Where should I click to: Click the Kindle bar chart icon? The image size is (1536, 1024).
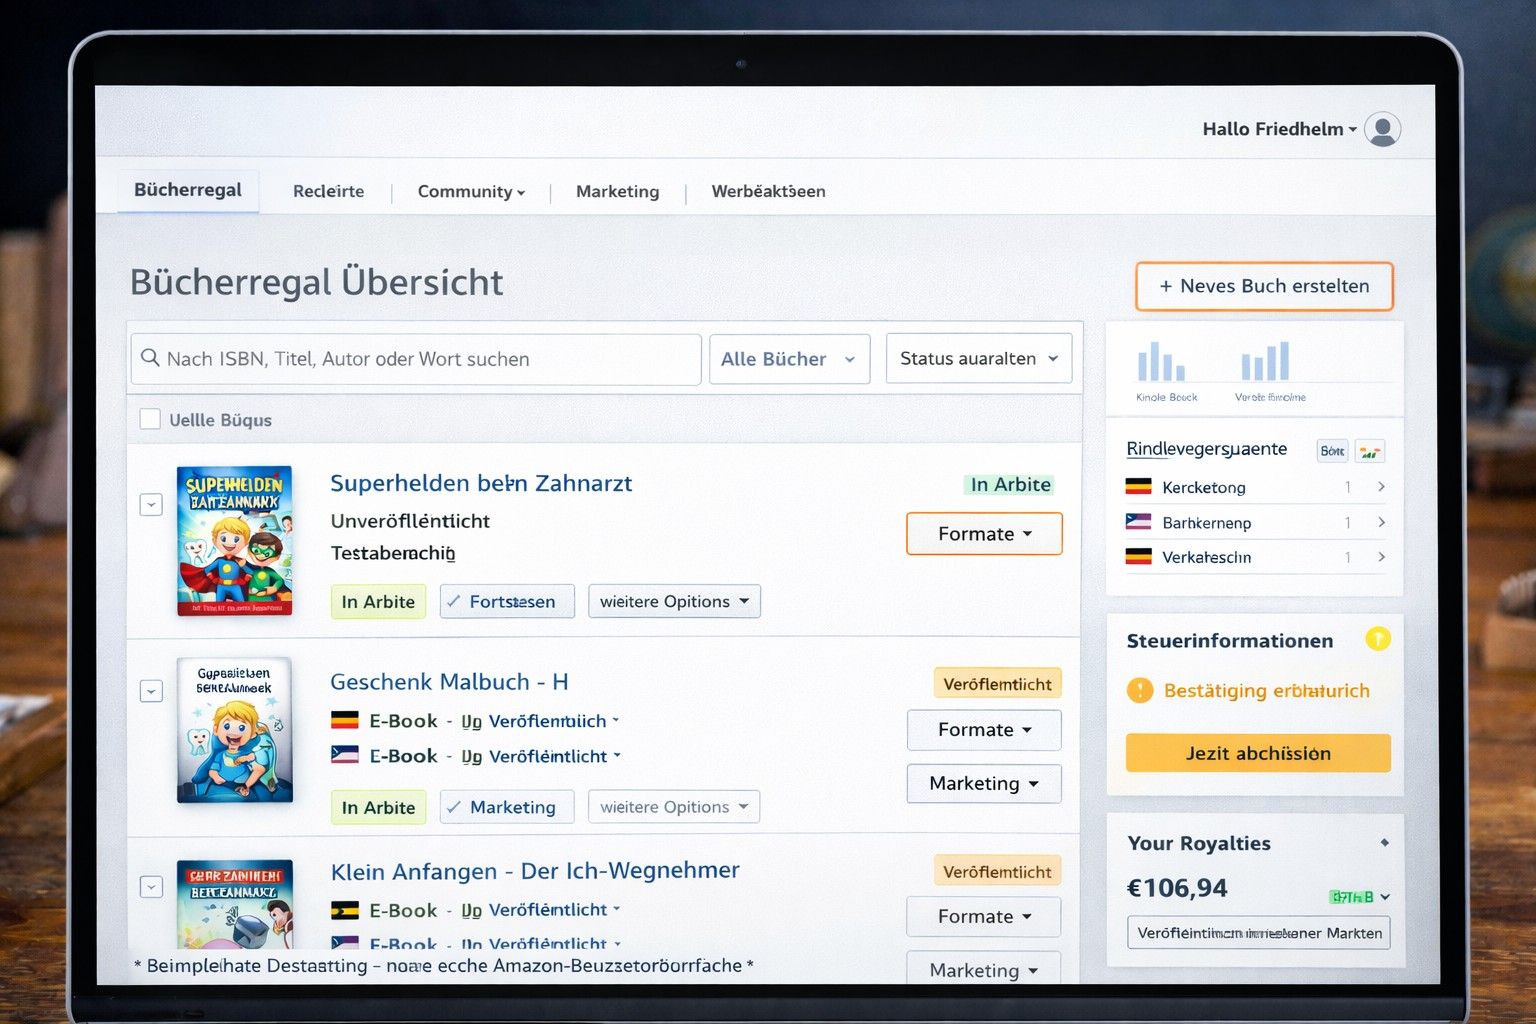pyautogui.click(x=1161, y=362)
